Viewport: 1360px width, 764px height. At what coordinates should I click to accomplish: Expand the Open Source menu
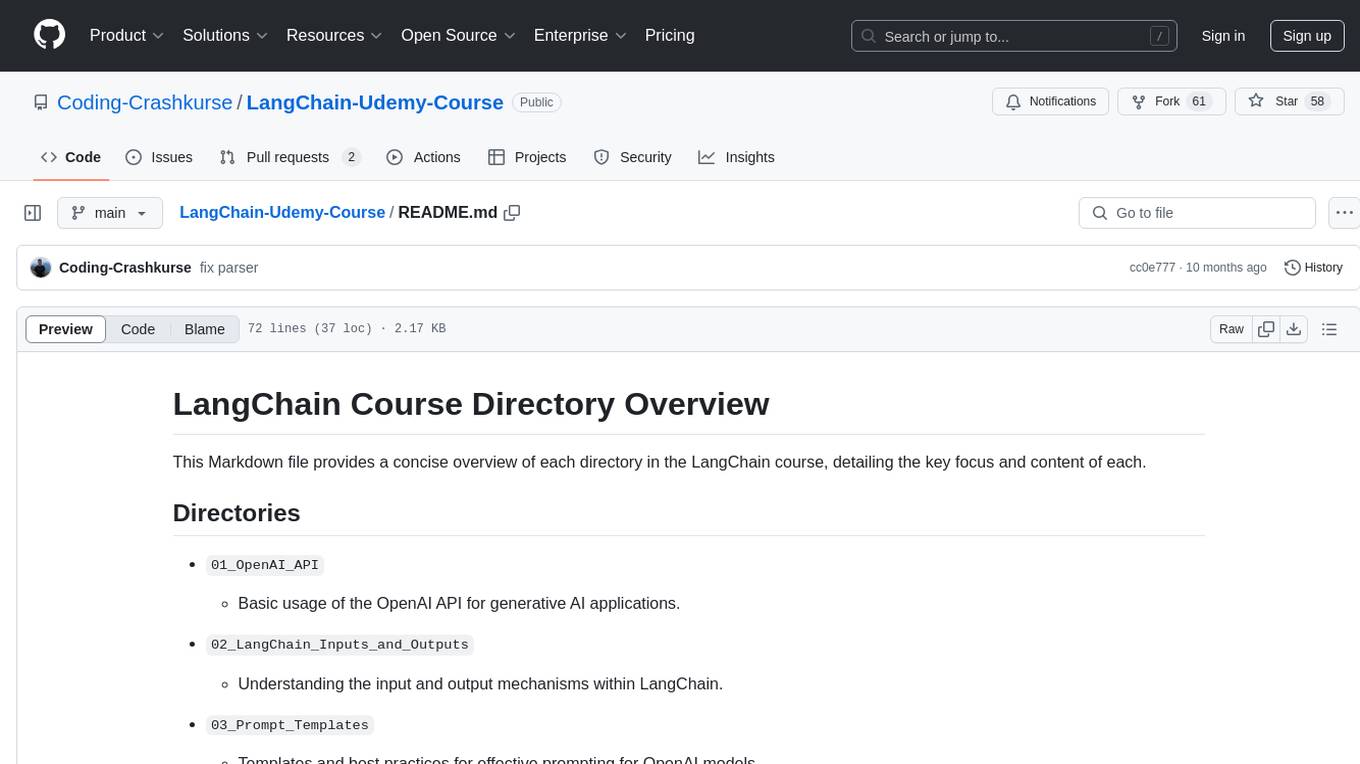tap(458, 35)
